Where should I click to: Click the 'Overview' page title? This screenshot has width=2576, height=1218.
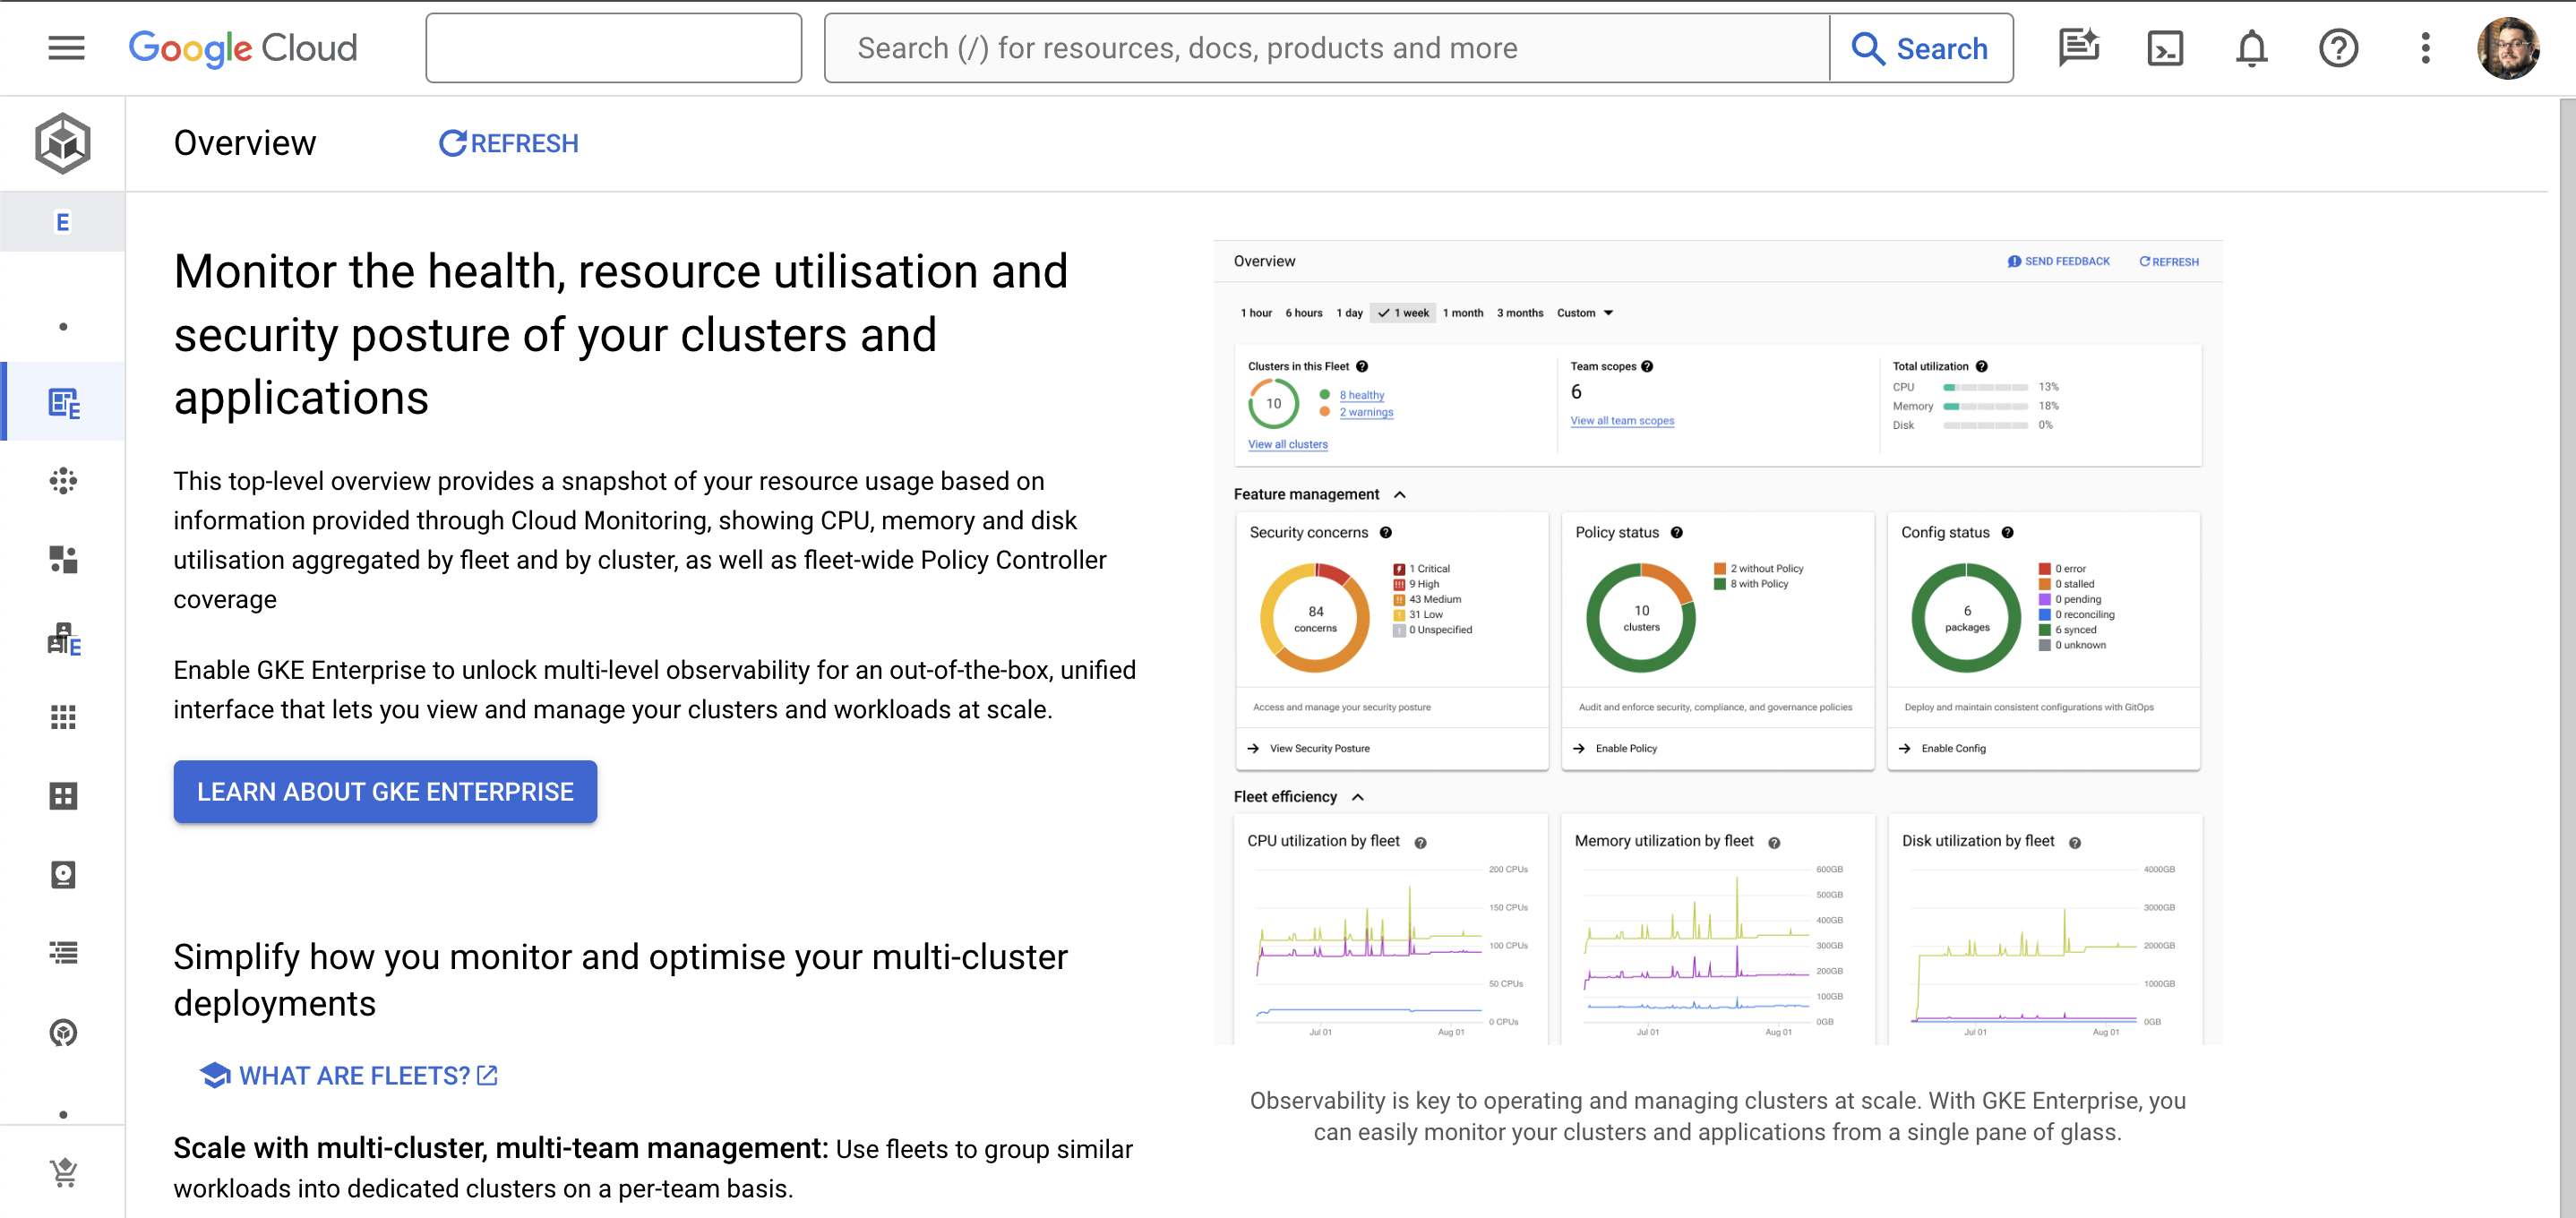(x=245, y=143)
